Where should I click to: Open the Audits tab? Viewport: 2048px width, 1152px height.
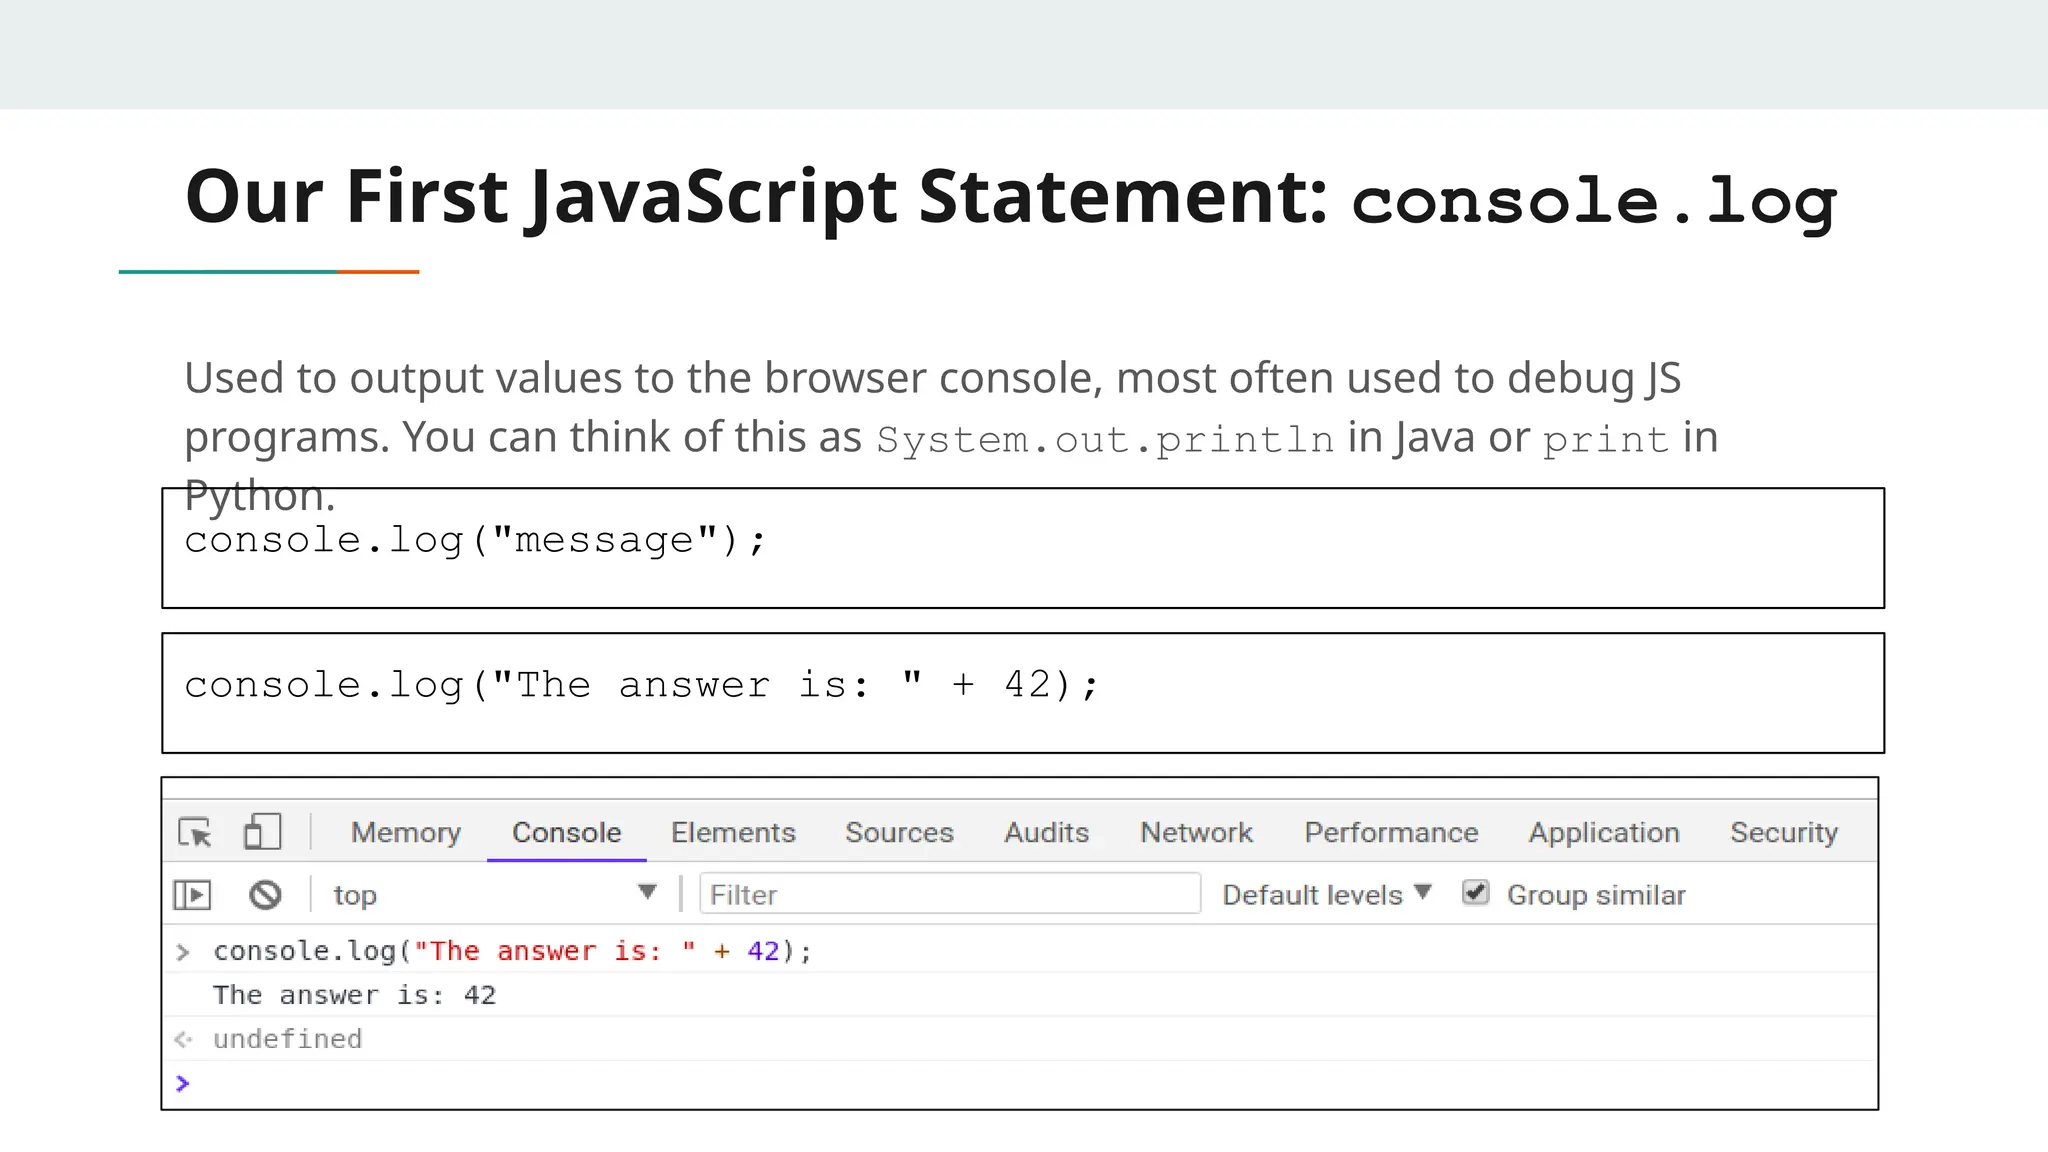point(1046,832)
